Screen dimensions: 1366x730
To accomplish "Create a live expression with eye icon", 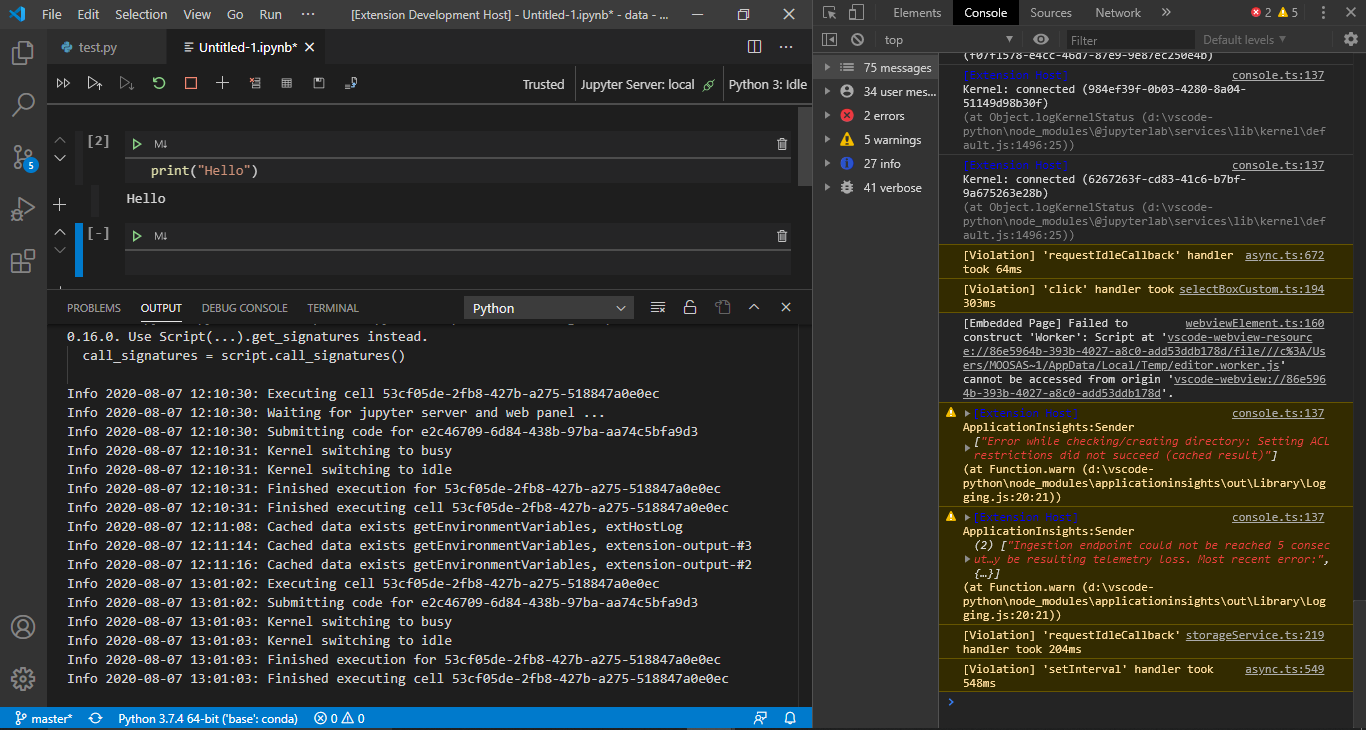I will pos(1041,40).
